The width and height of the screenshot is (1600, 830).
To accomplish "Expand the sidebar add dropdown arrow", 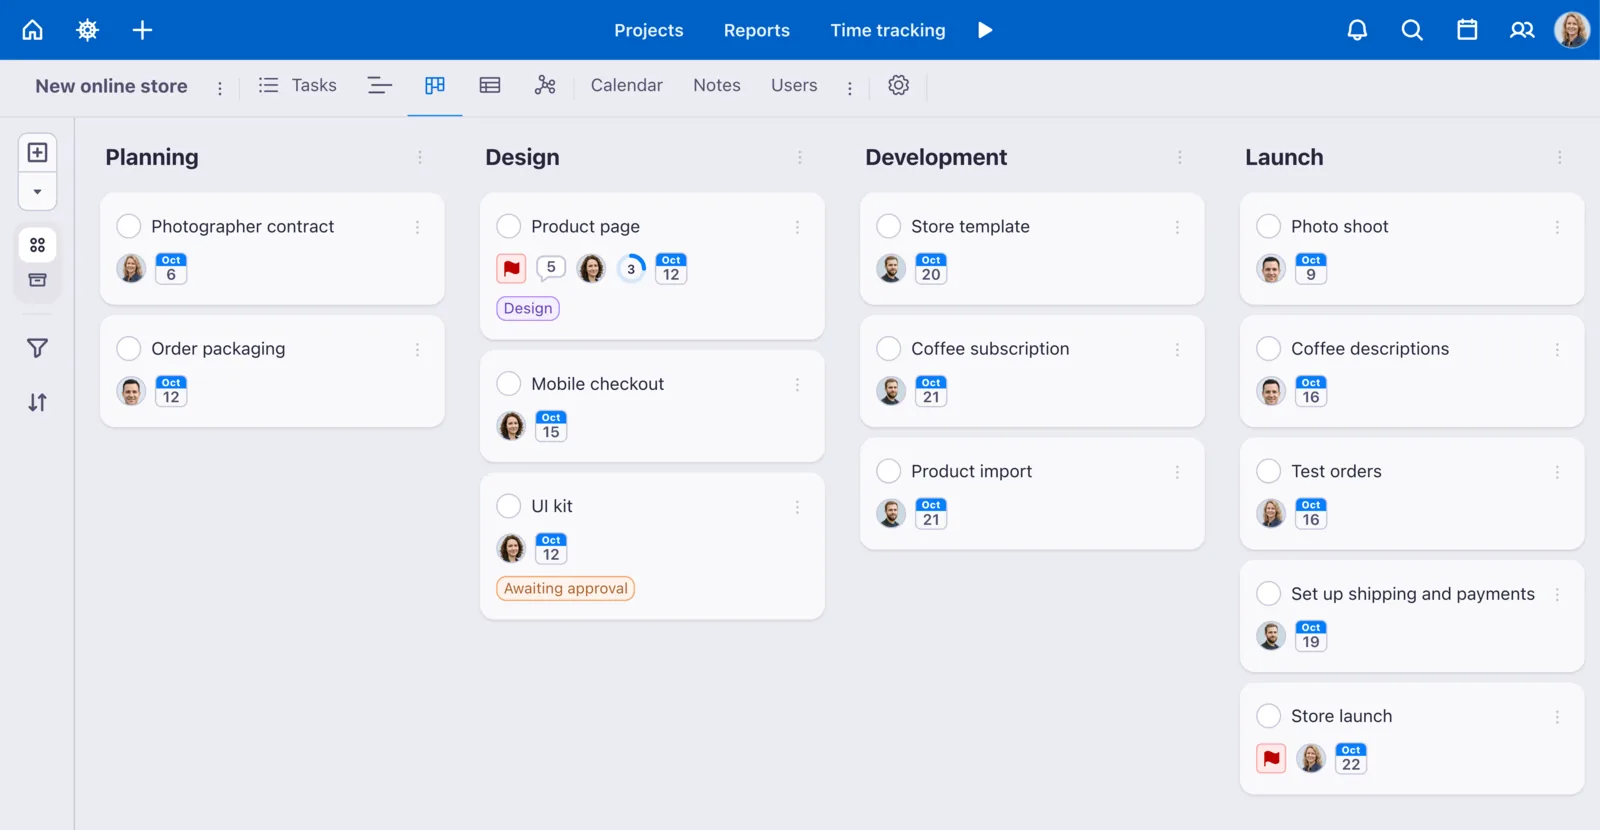I will pyautogui.click(x=37, y=192).
